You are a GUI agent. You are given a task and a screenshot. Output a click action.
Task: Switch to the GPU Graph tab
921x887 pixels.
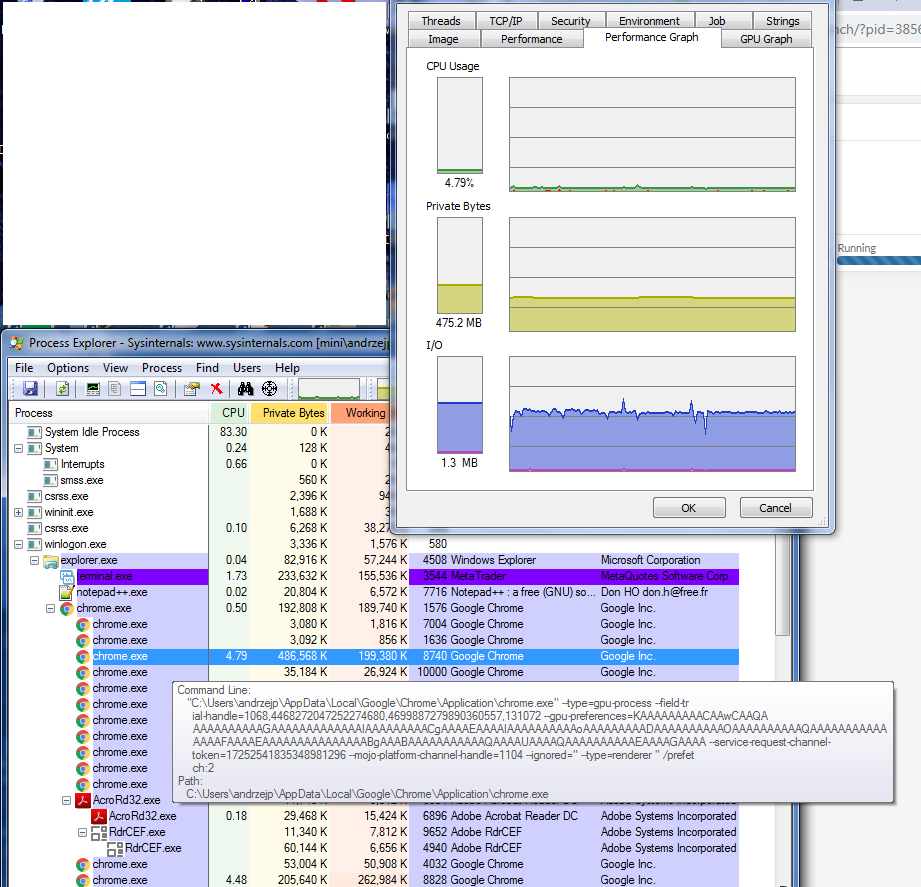766,39
